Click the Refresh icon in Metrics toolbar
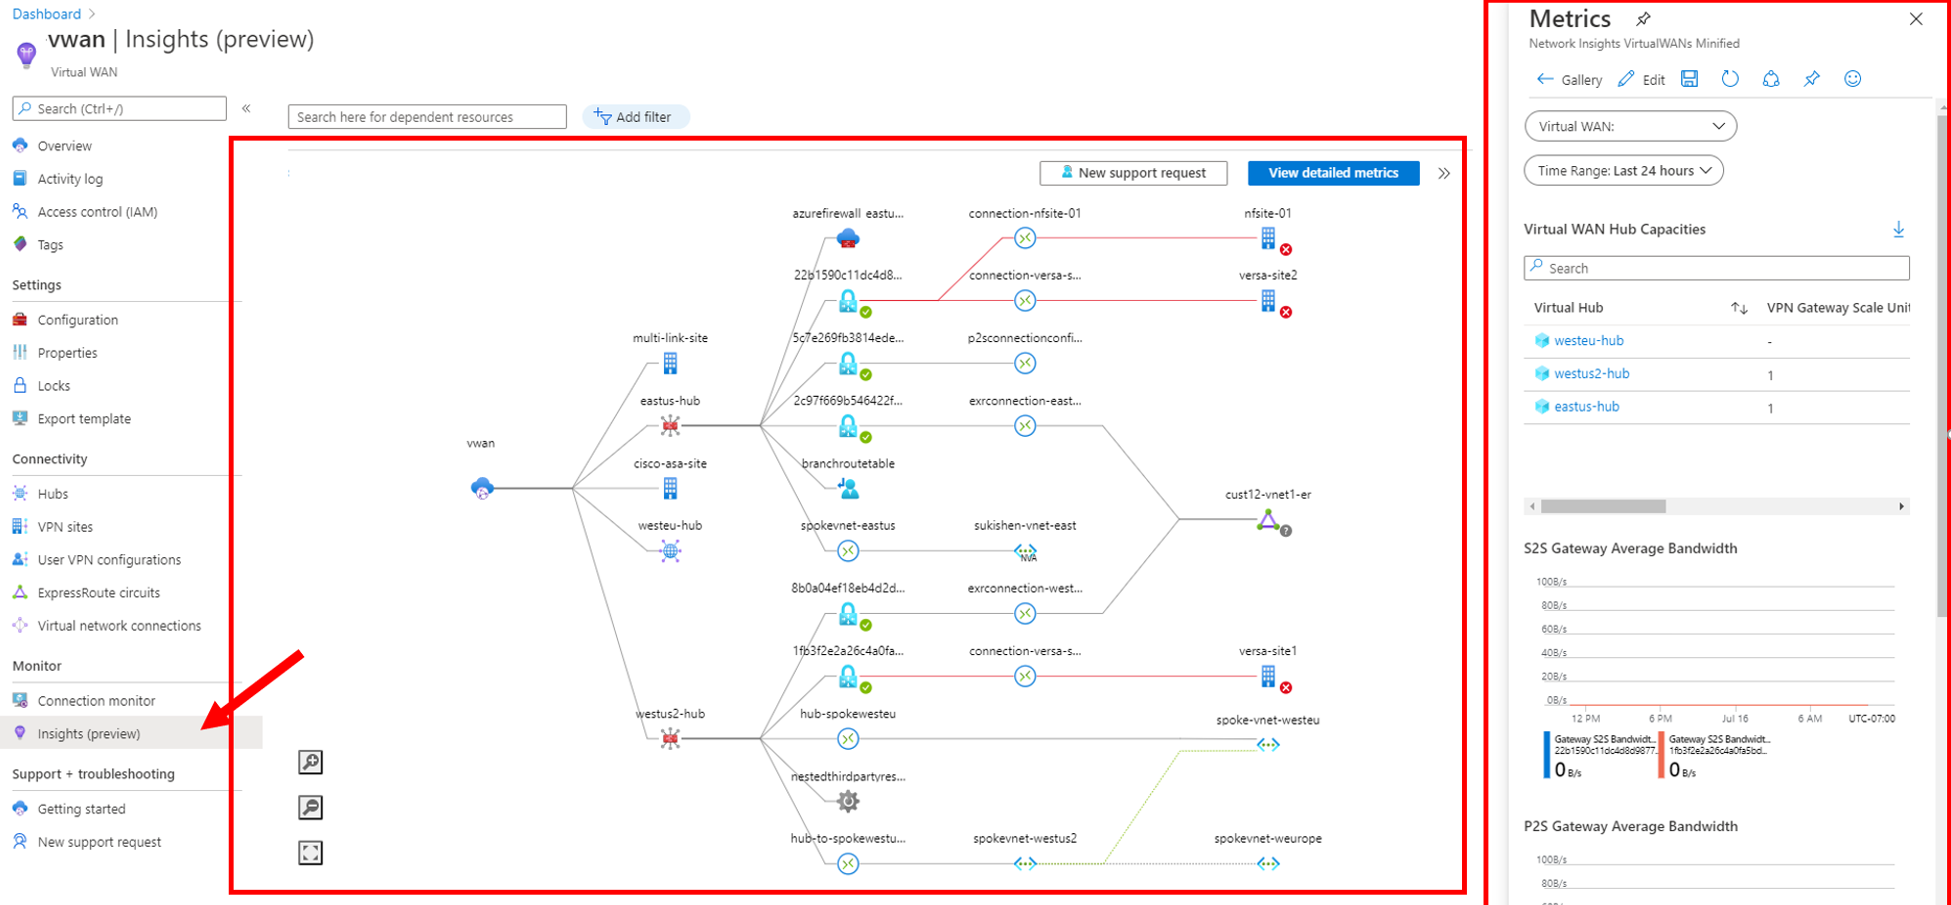 pos(1730,79)
